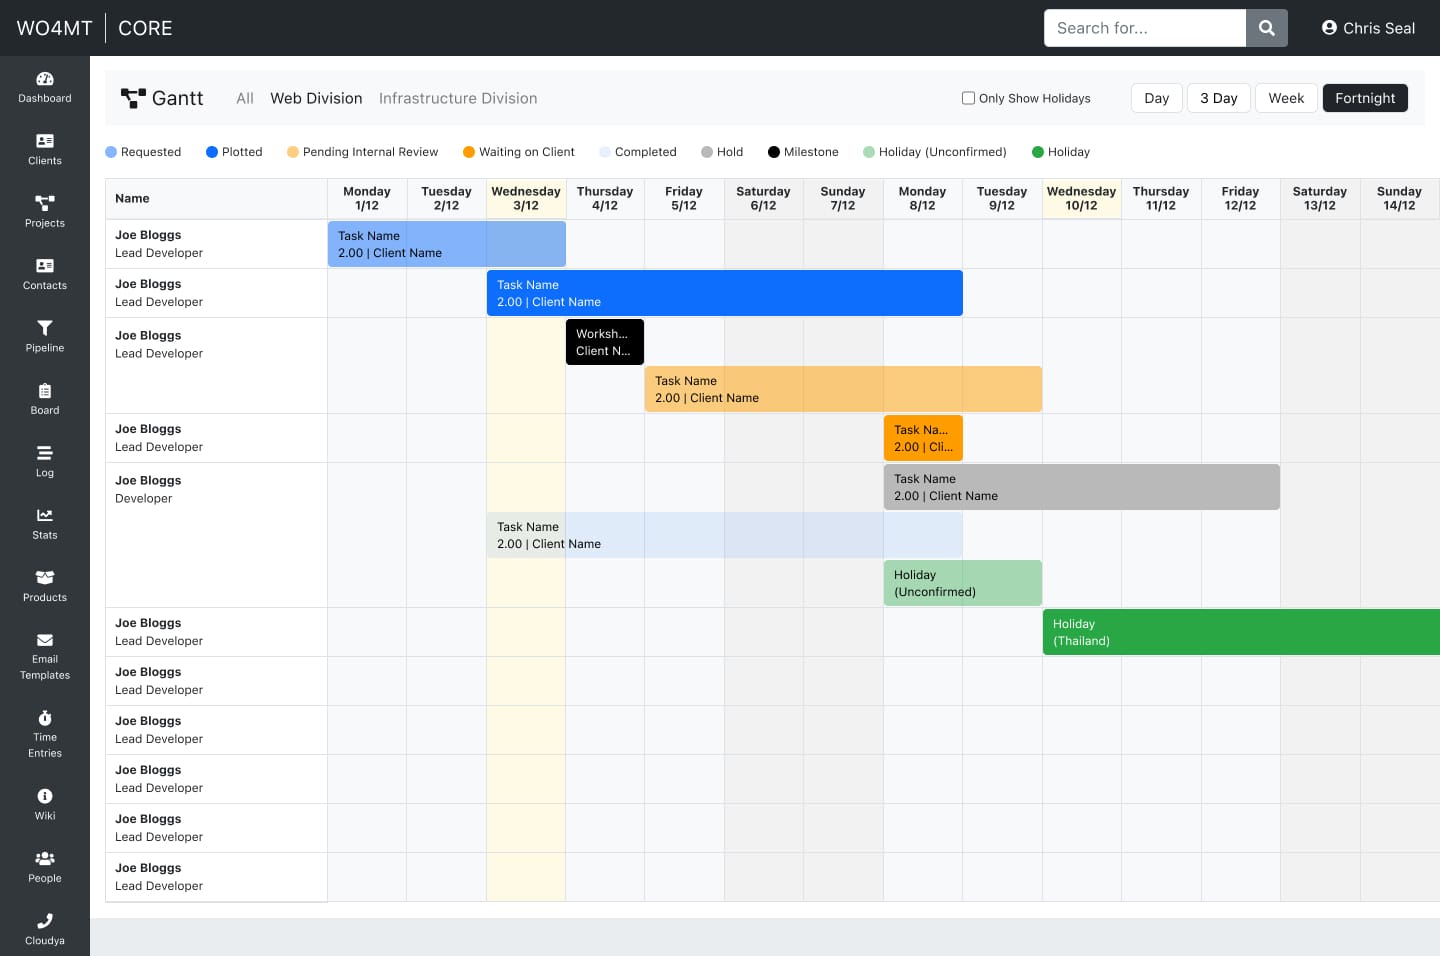
Task: Open the Stats chart icon
Action: click(45, 516)
